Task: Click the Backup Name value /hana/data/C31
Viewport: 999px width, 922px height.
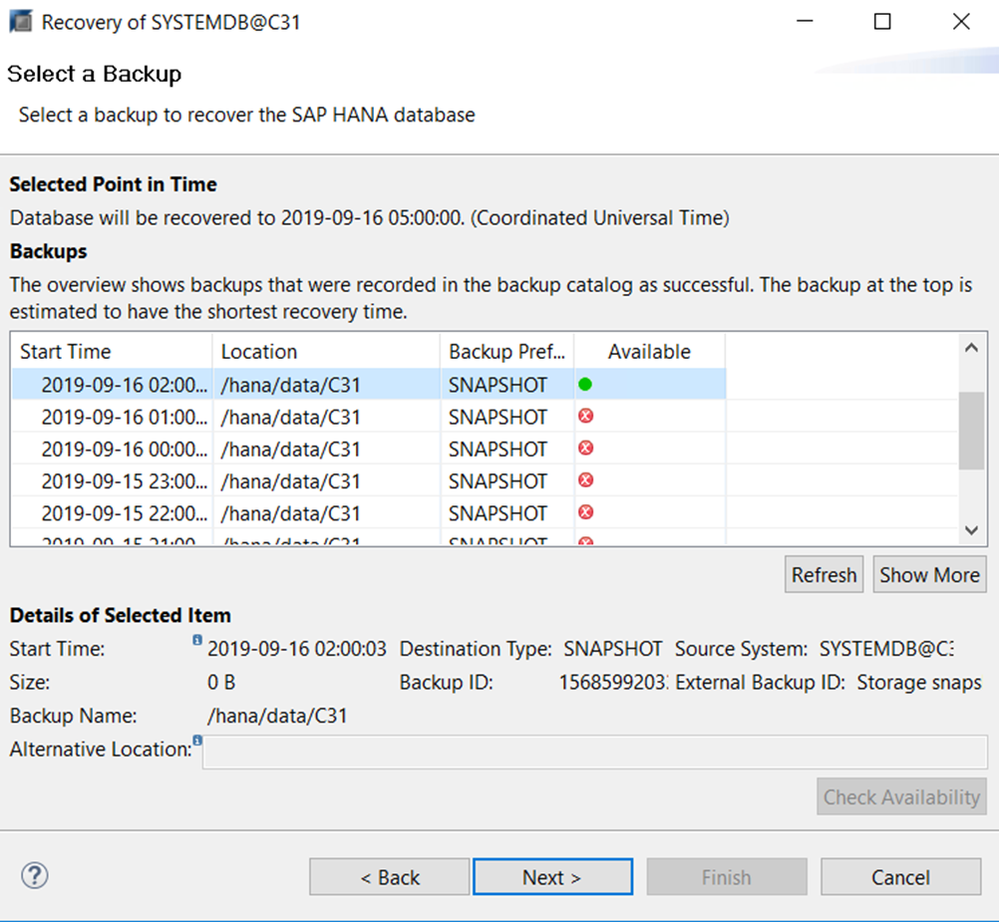Action: coord(277,716)
